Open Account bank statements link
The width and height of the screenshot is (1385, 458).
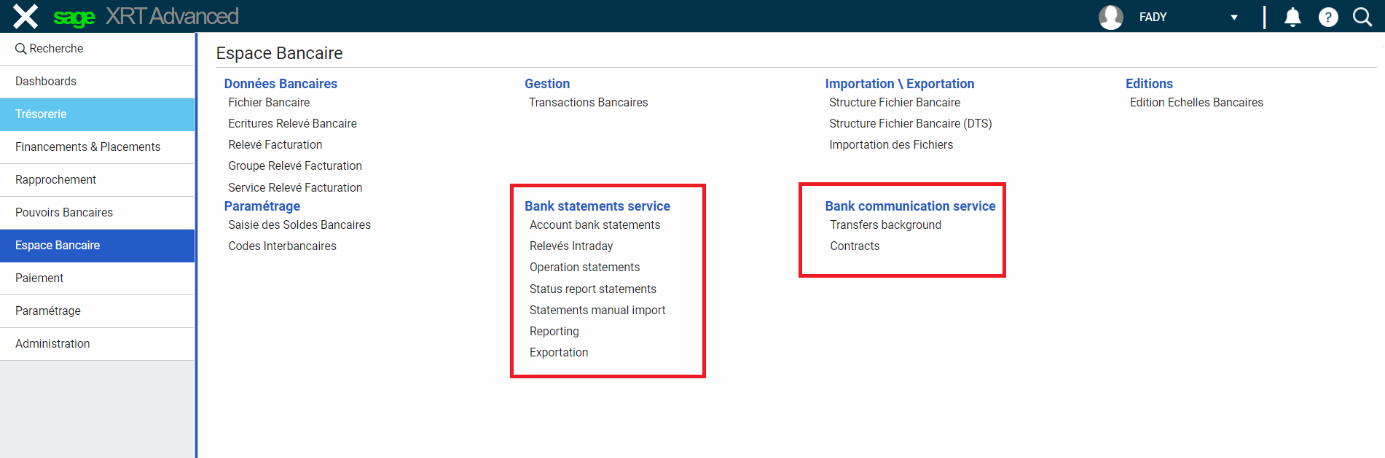595,225
